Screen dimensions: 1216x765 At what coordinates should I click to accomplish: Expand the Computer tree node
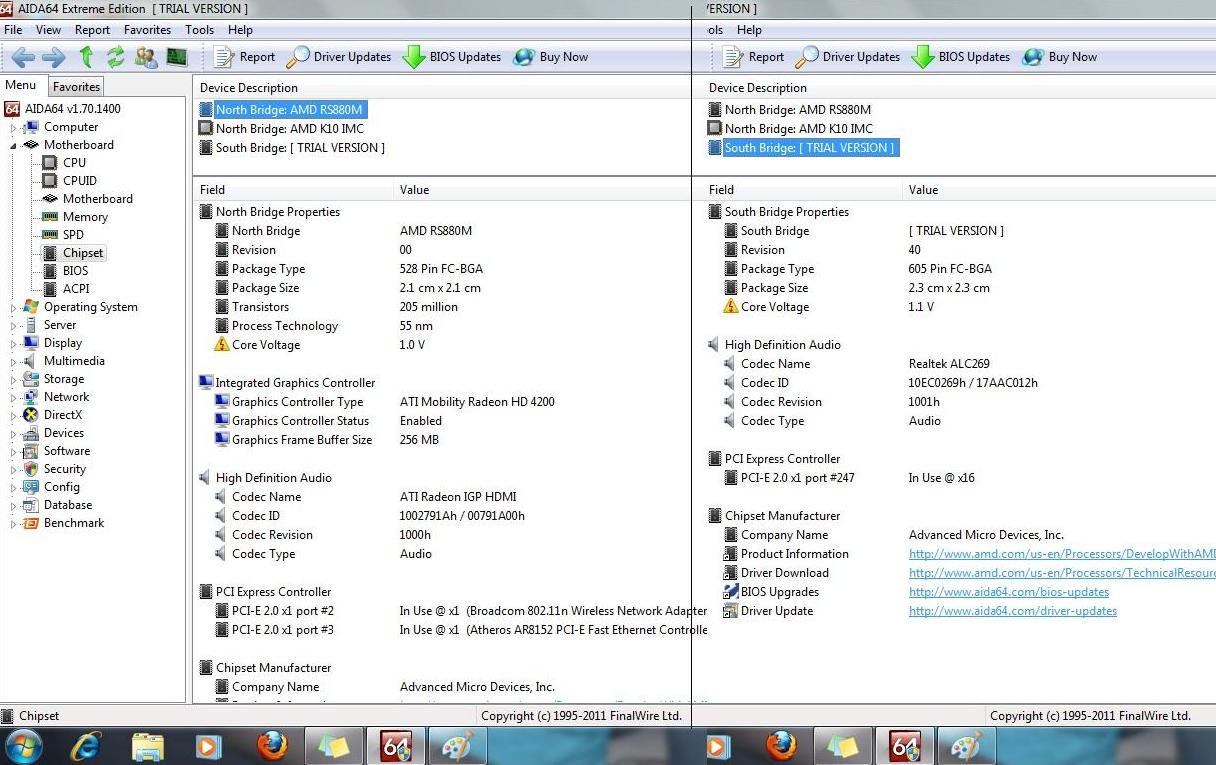(14, 128)
